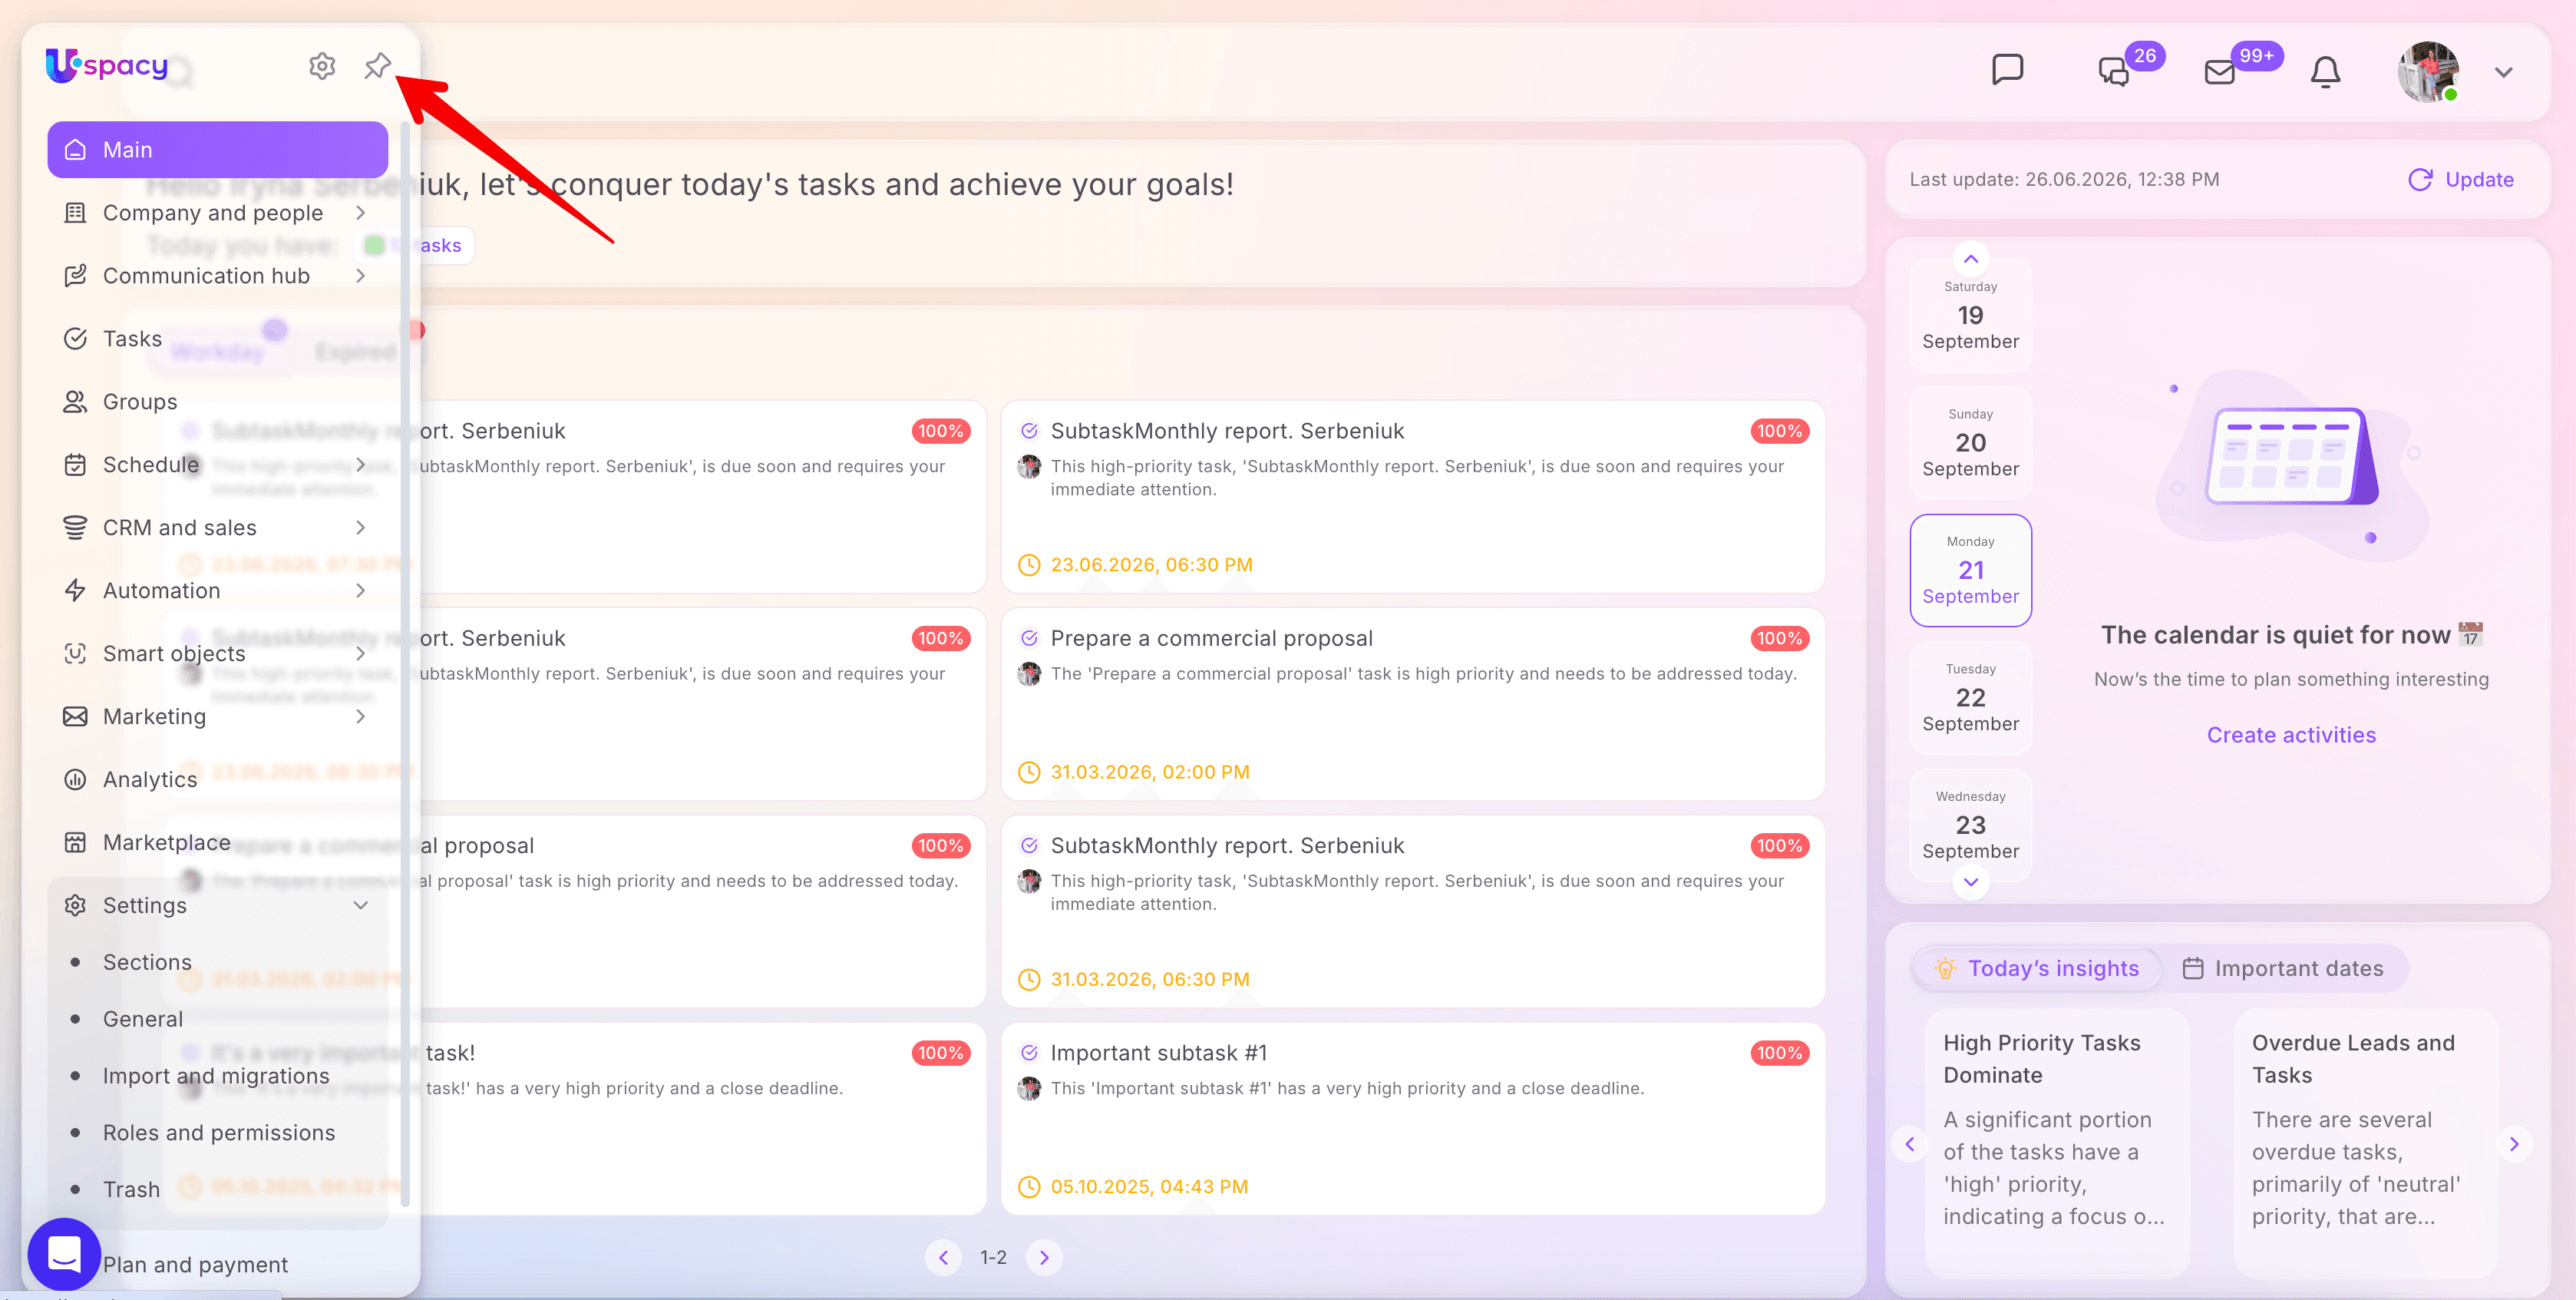The image size is (2576, 1300).
Task: Expand Smart objects submenu
Action: coord(360,654)
